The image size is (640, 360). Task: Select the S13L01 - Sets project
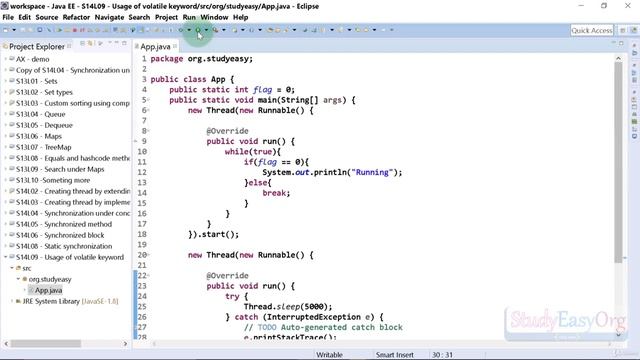point(36,81)
